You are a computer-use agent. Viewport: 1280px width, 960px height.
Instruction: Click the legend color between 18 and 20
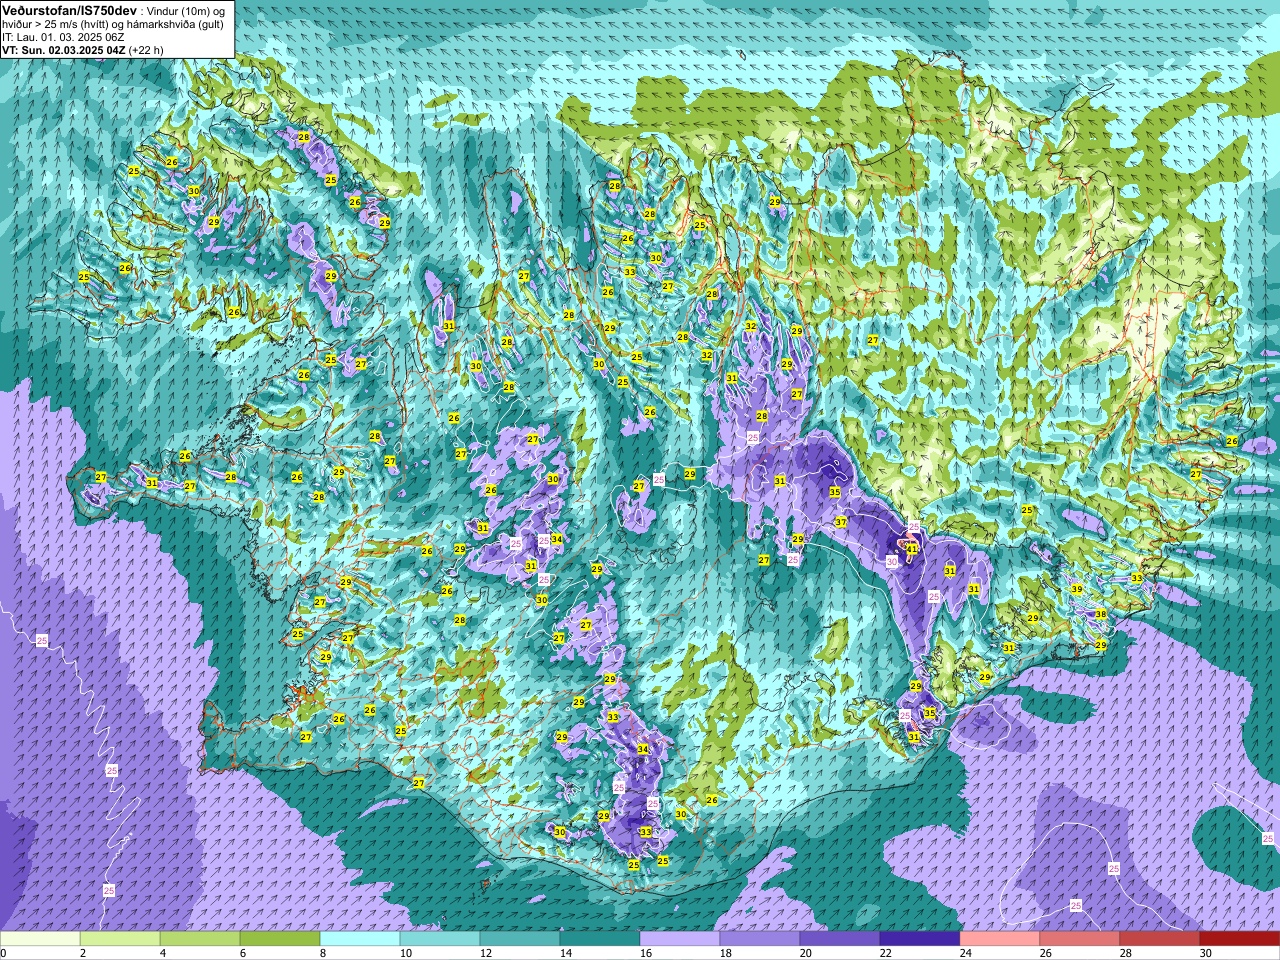click(760, 939)
